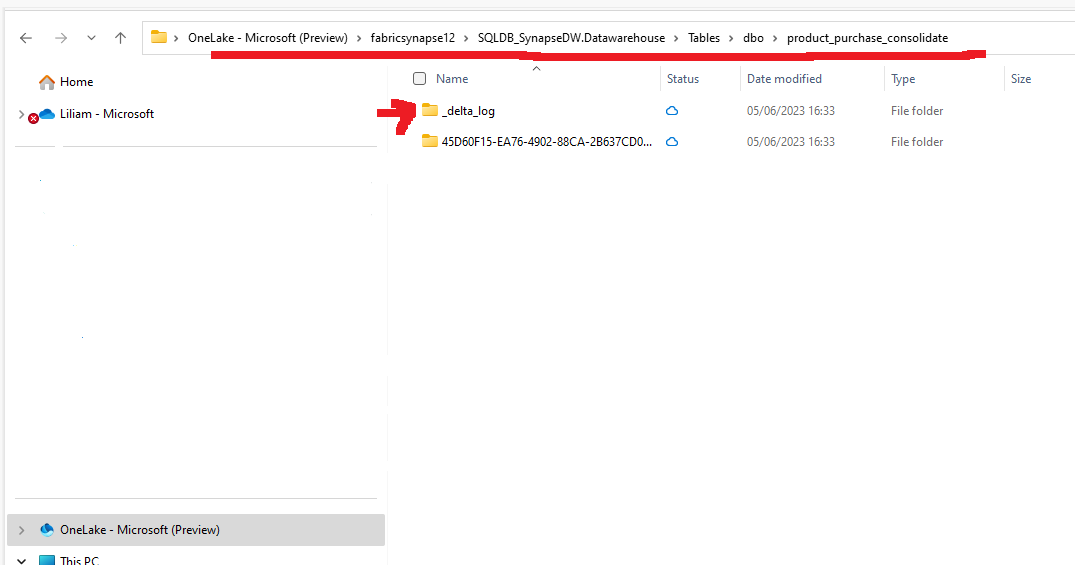
Task: Click 45D60F15 folder icon
Action: coord(430,141)
